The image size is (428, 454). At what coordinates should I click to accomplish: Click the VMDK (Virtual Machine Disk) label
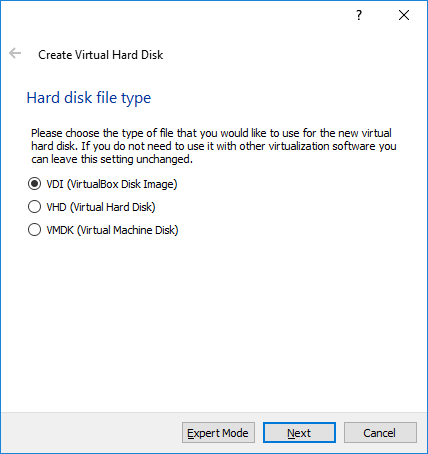click(x=112, y=230)
